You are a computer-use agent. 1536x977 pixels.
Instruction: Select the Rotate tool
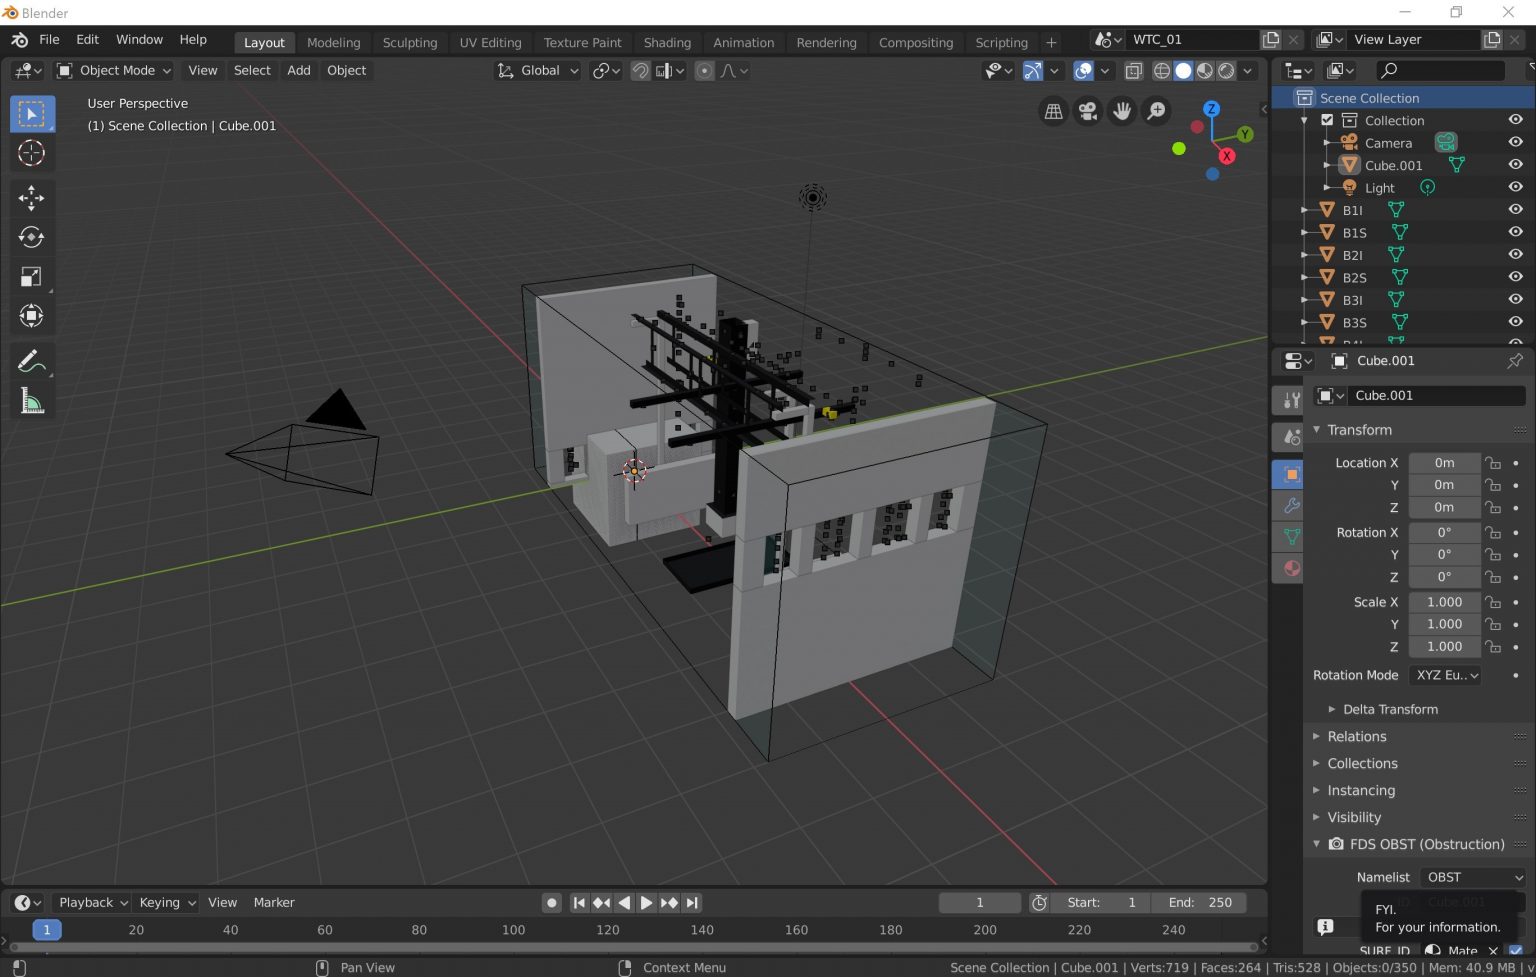31,237
